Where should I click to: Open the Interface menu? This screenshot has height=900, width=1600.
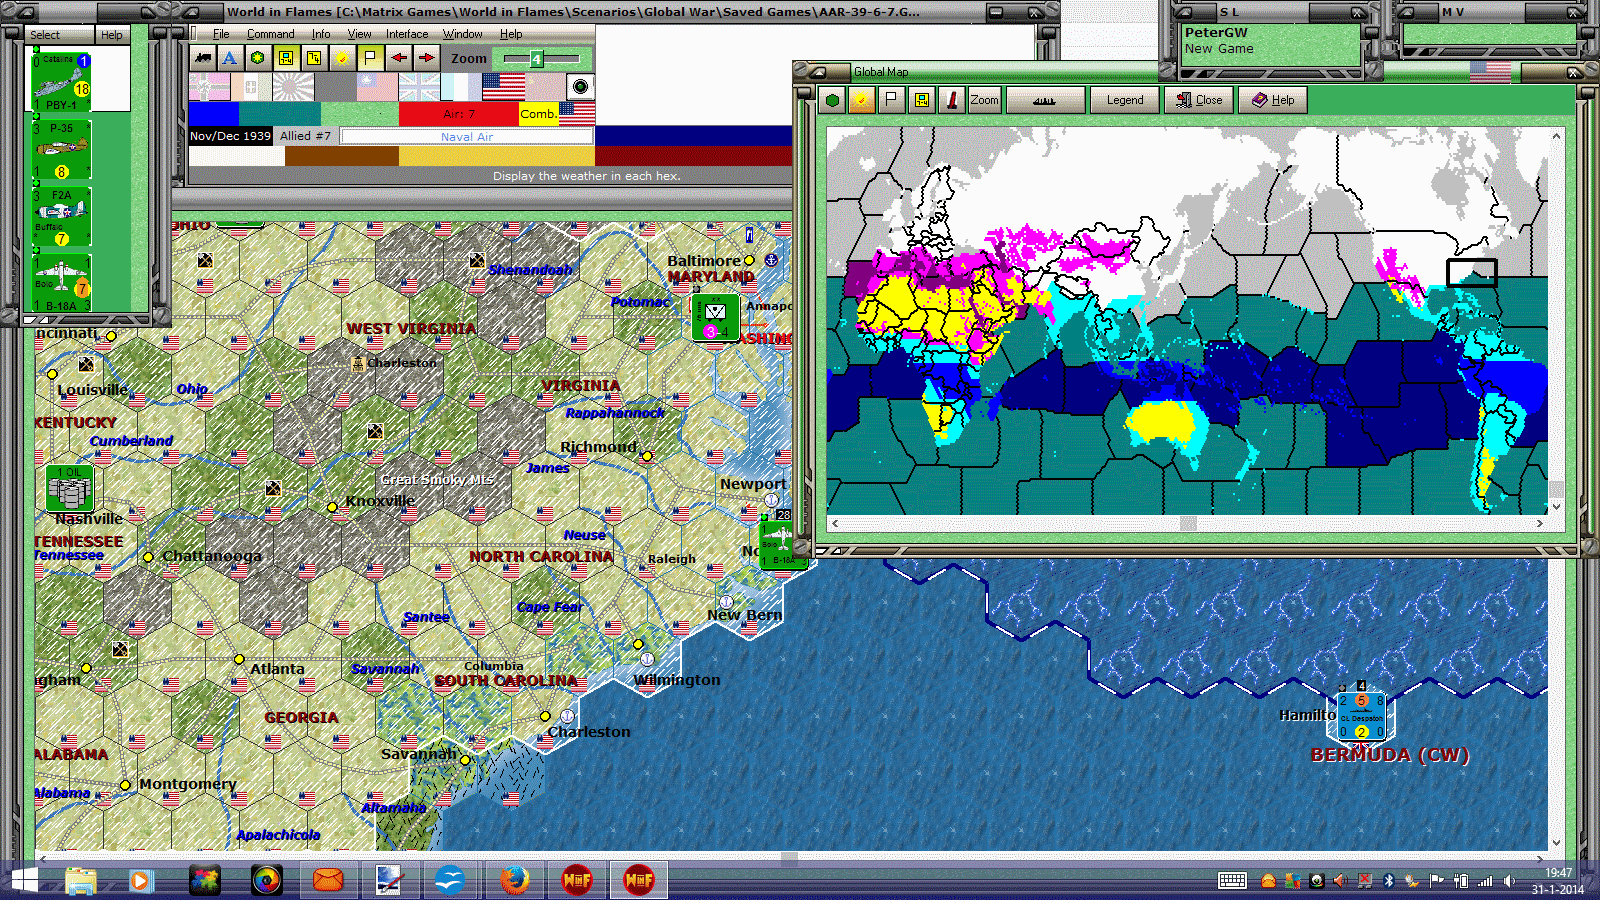coord(407,34)
